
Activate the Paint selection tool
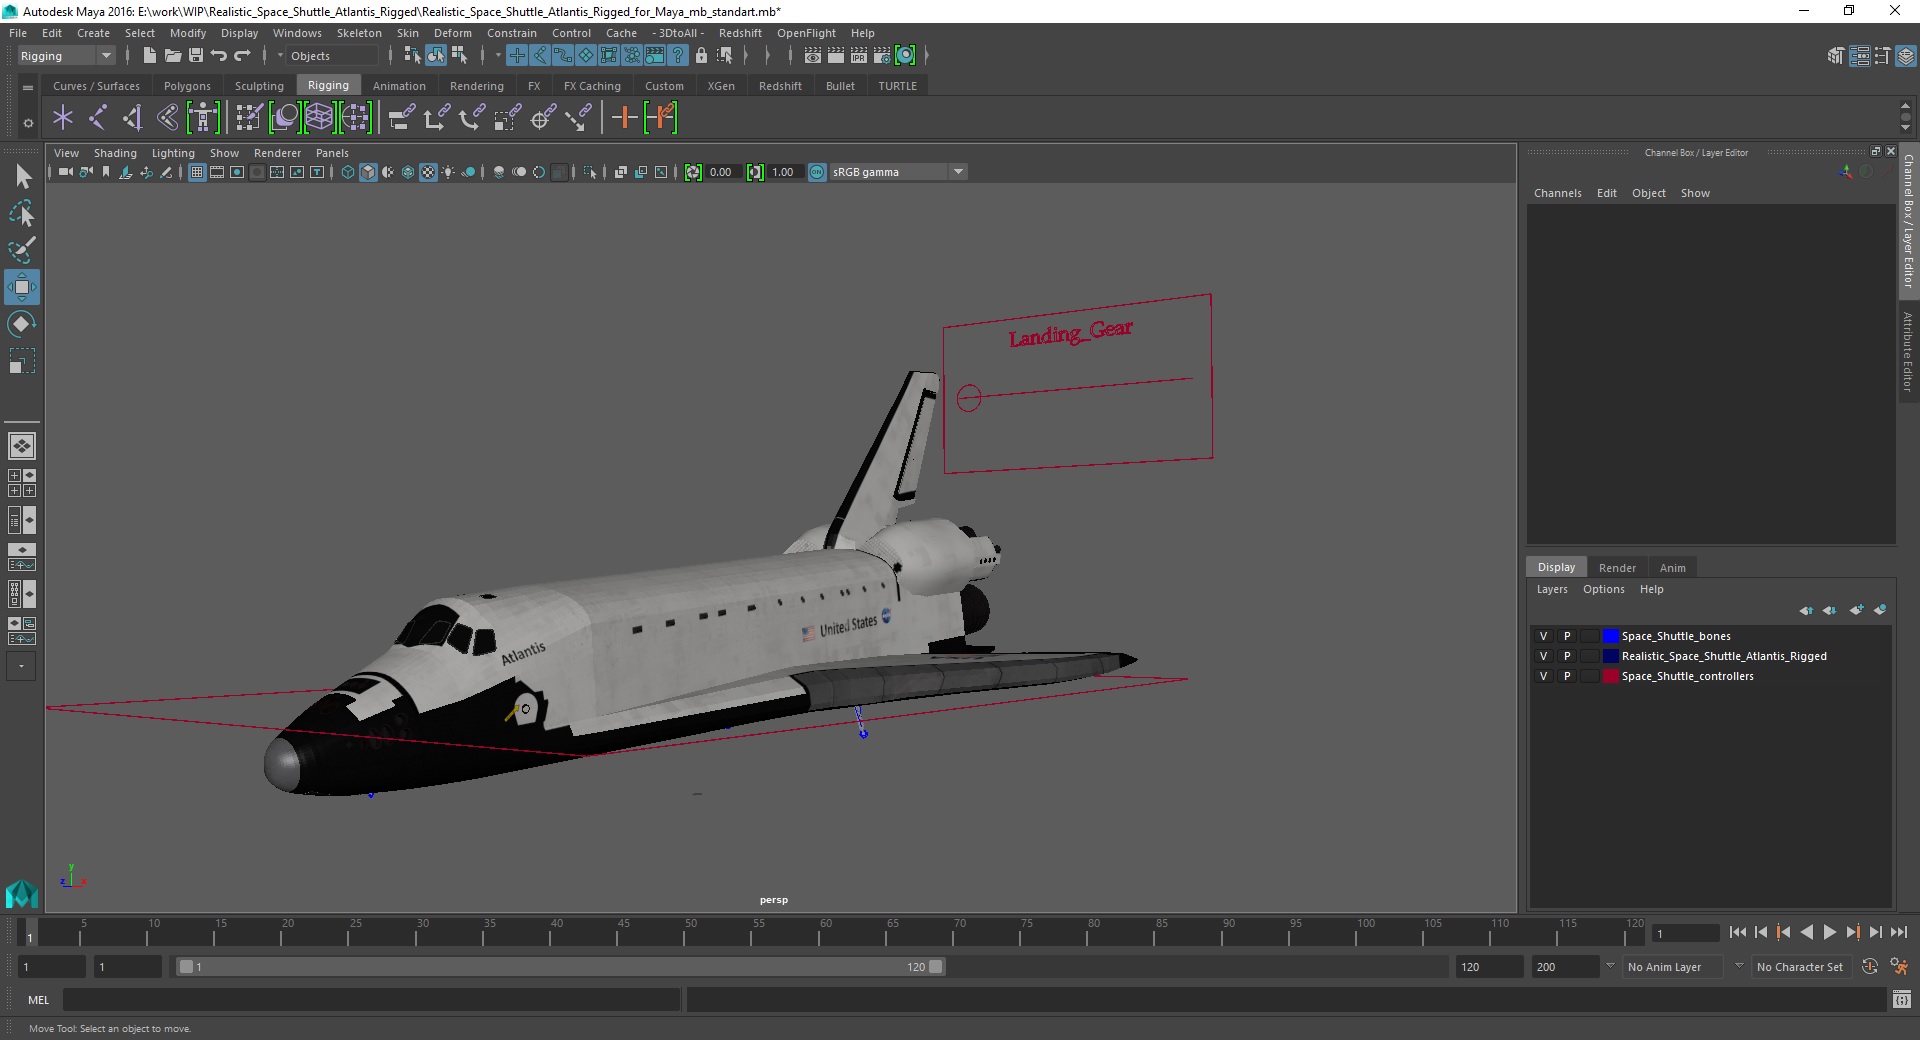22,250
